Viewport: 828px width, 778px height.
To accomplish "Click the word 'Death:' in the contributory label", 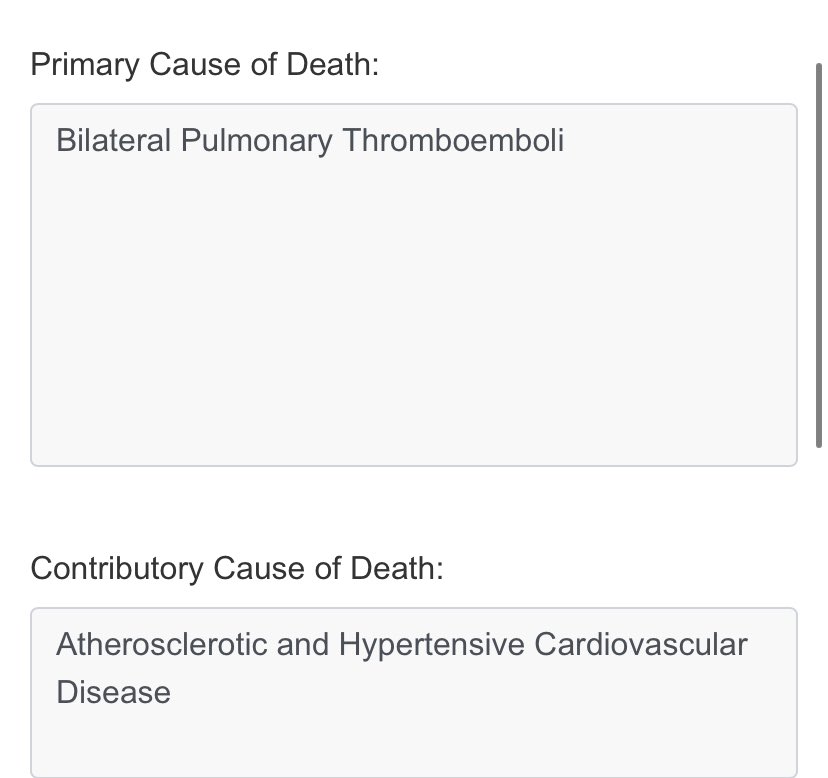I will pos(397,568).
